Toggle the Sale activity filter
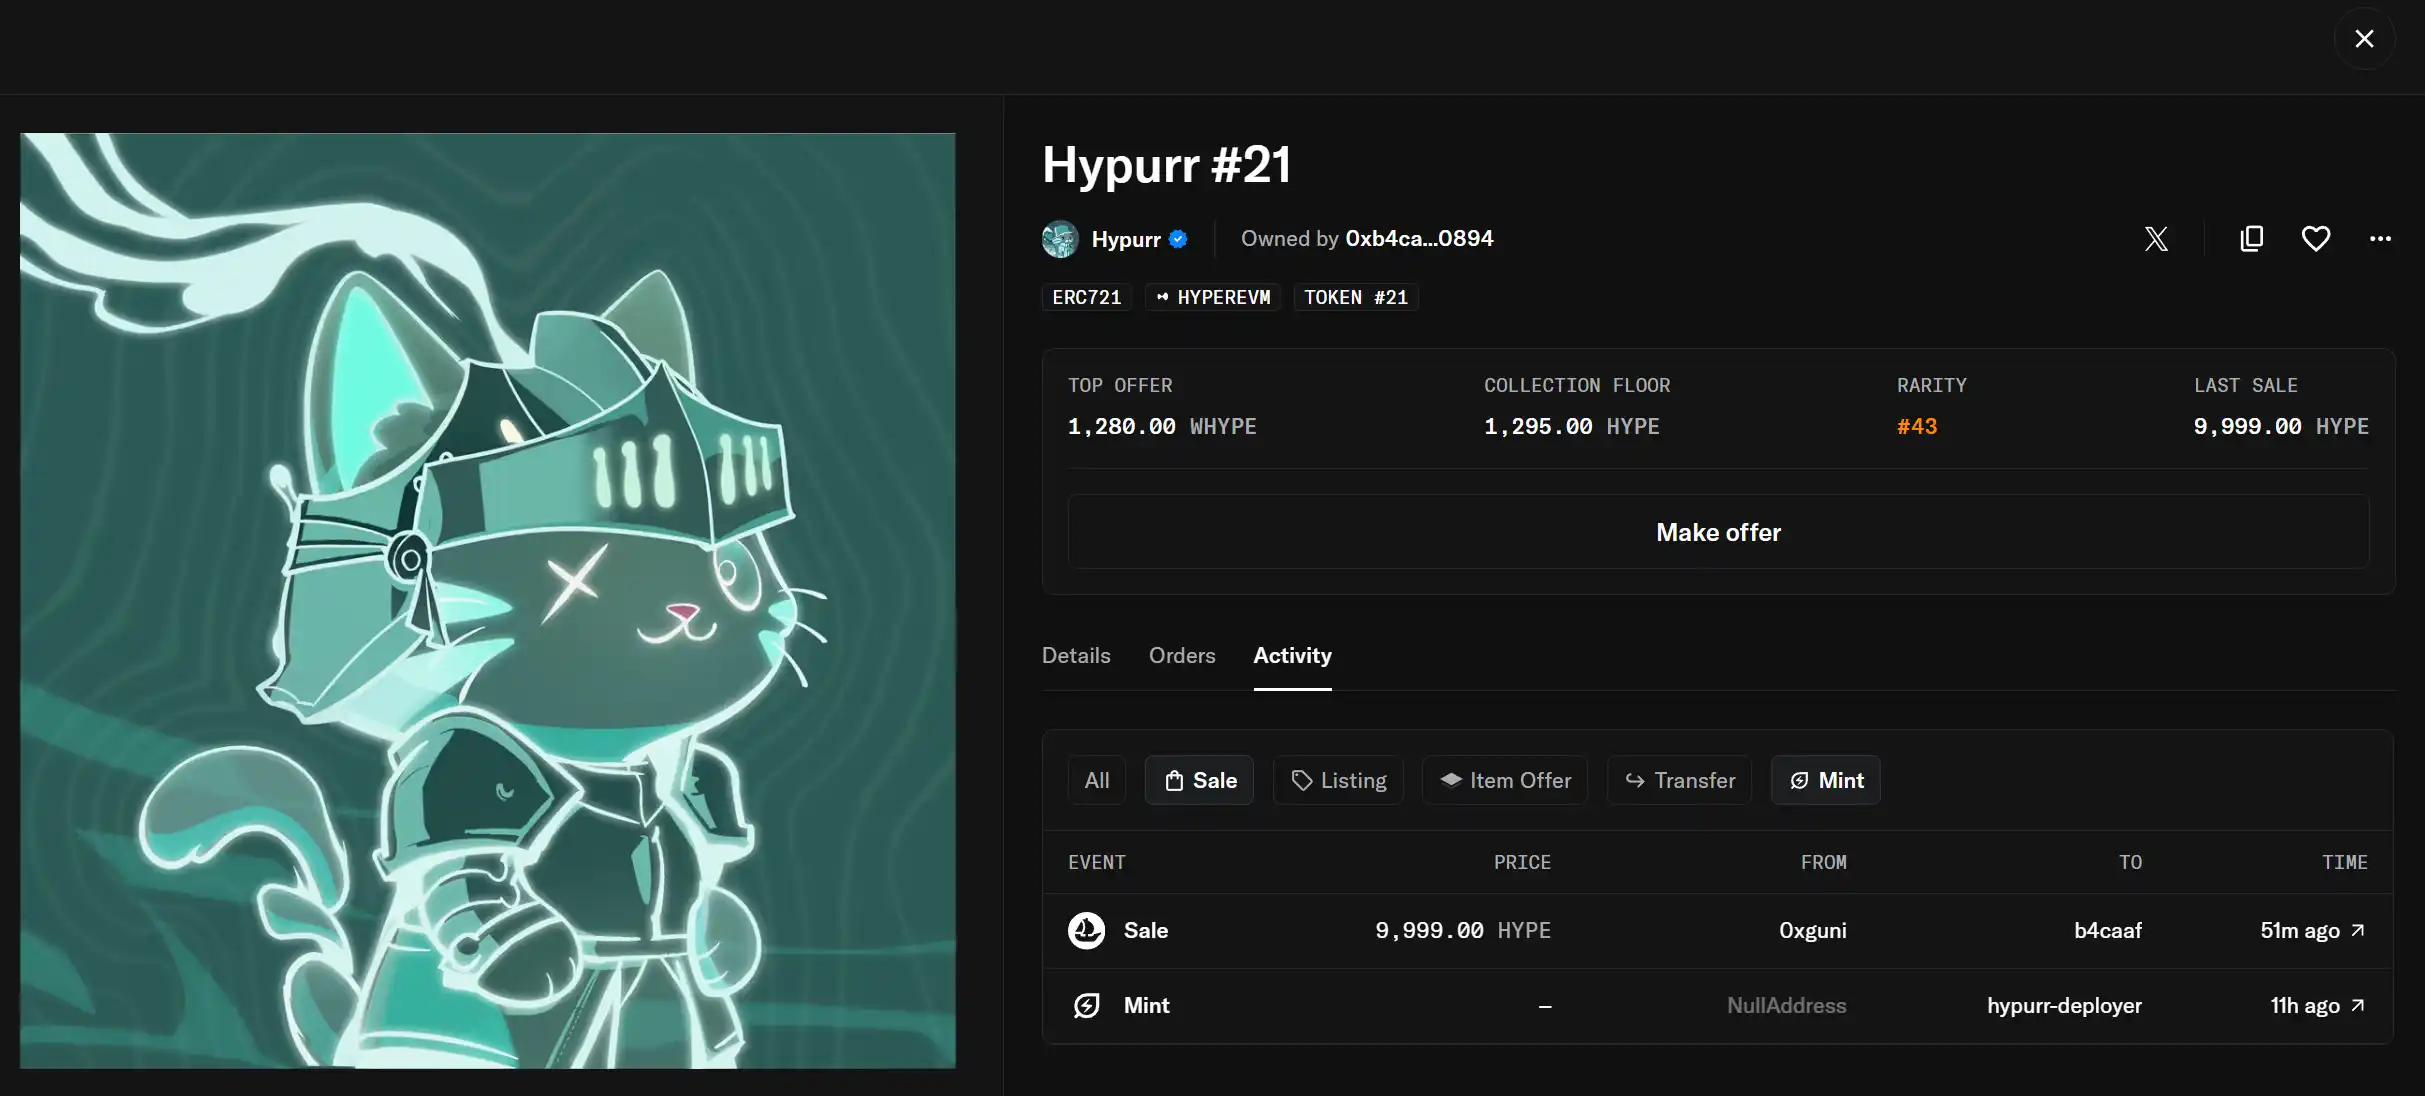 (1199, 780)
